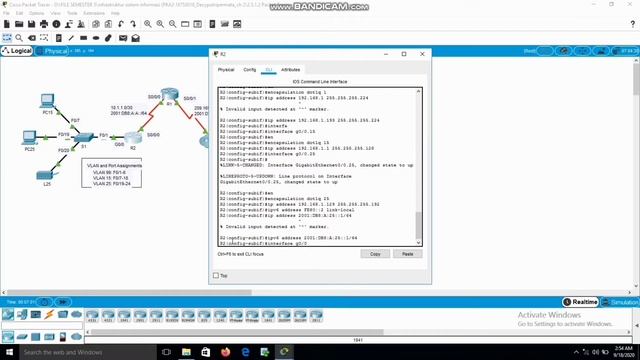Screen dimensions: 640x360
Task: Open the Edit menu
Action: (19, 13)
